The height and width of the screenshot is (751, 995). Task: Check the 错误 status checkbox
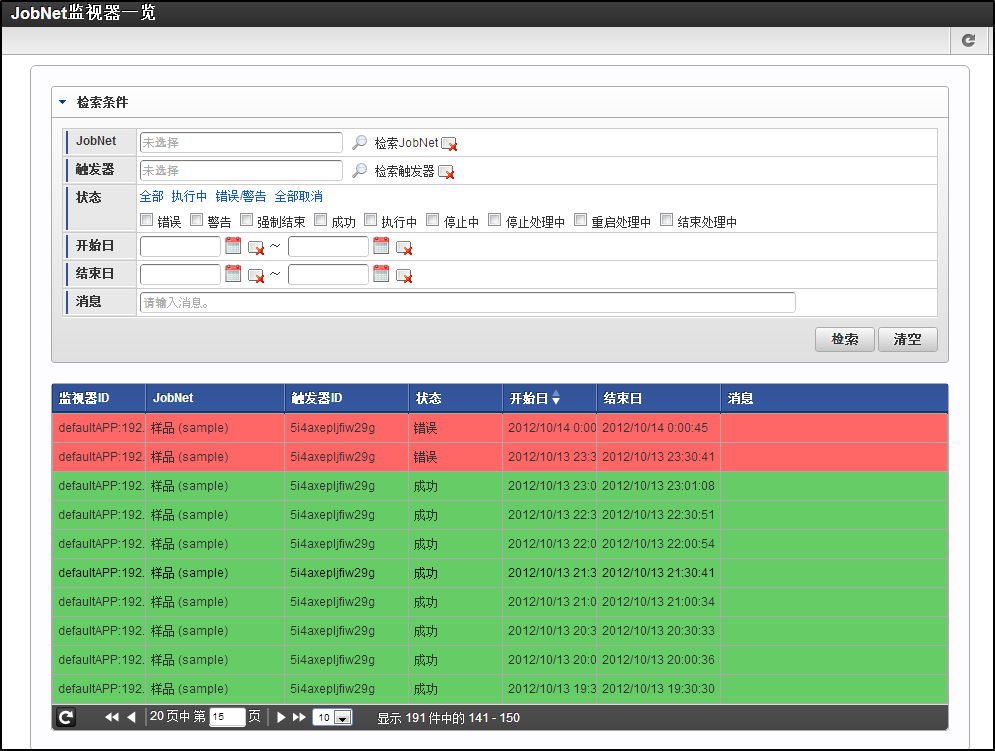coord(147,220)
